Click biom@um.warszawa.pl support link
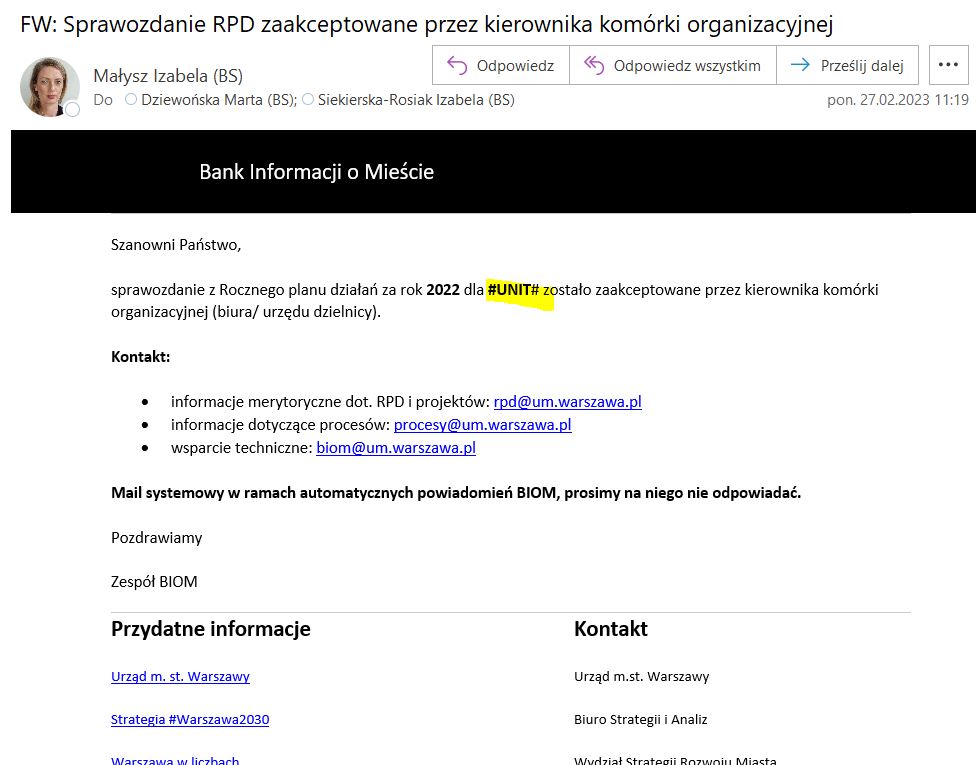The width and height of the screenshot is (977, 765). [x=396, y=448]
